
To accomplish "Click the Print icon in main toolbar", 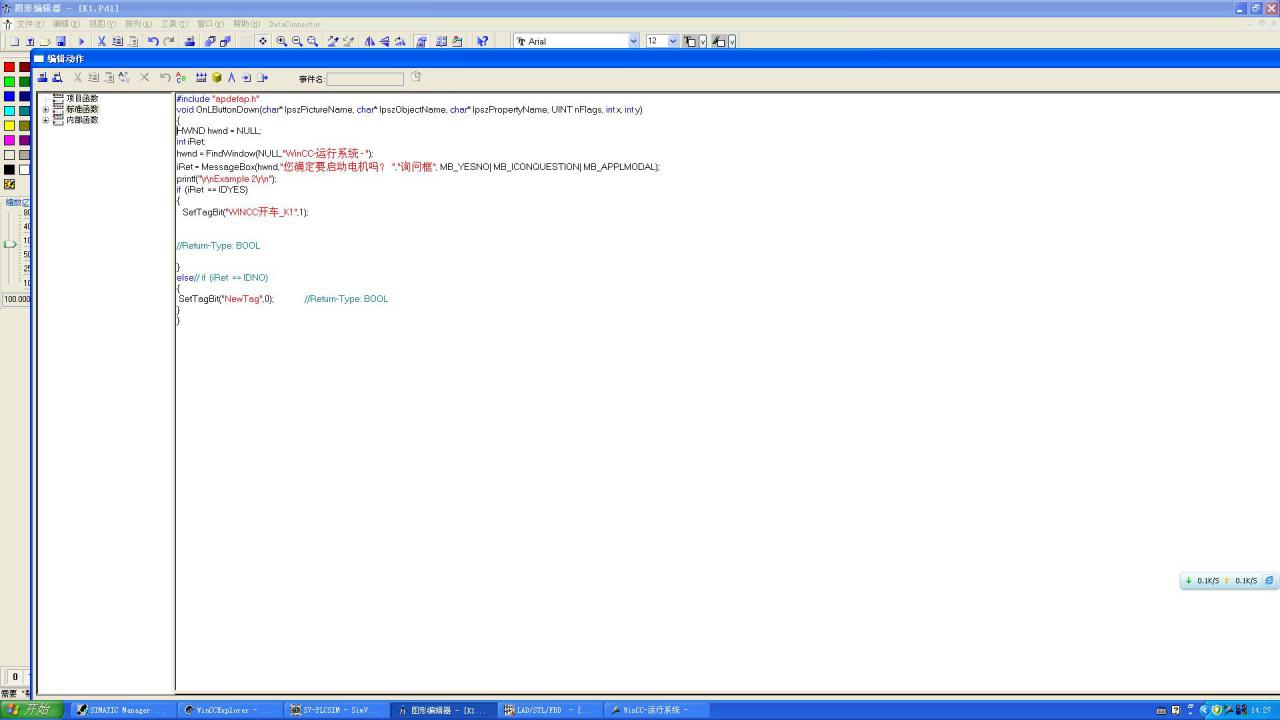I will tap(190, 41).
